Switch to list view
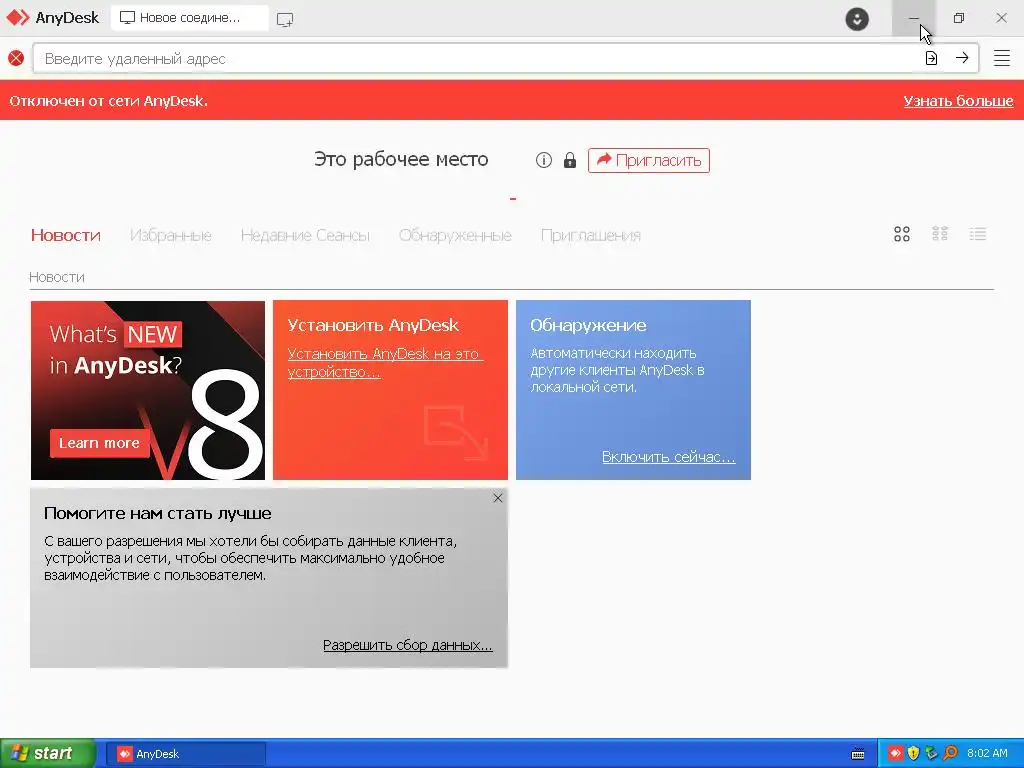Screen dimensions: 1024x768 coord(978,234)
